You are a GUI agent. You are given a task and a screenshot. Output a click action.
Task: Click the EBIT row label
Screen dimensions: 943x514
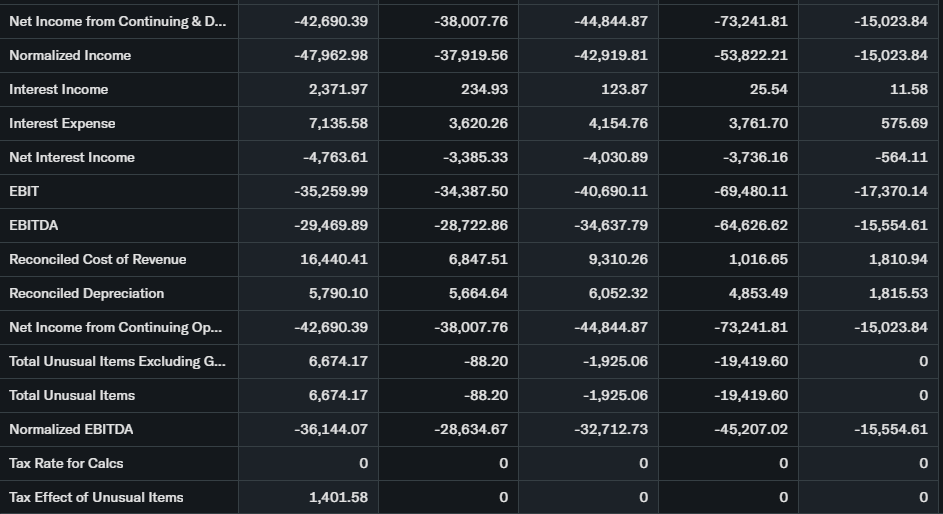click(x=24, y=191)
